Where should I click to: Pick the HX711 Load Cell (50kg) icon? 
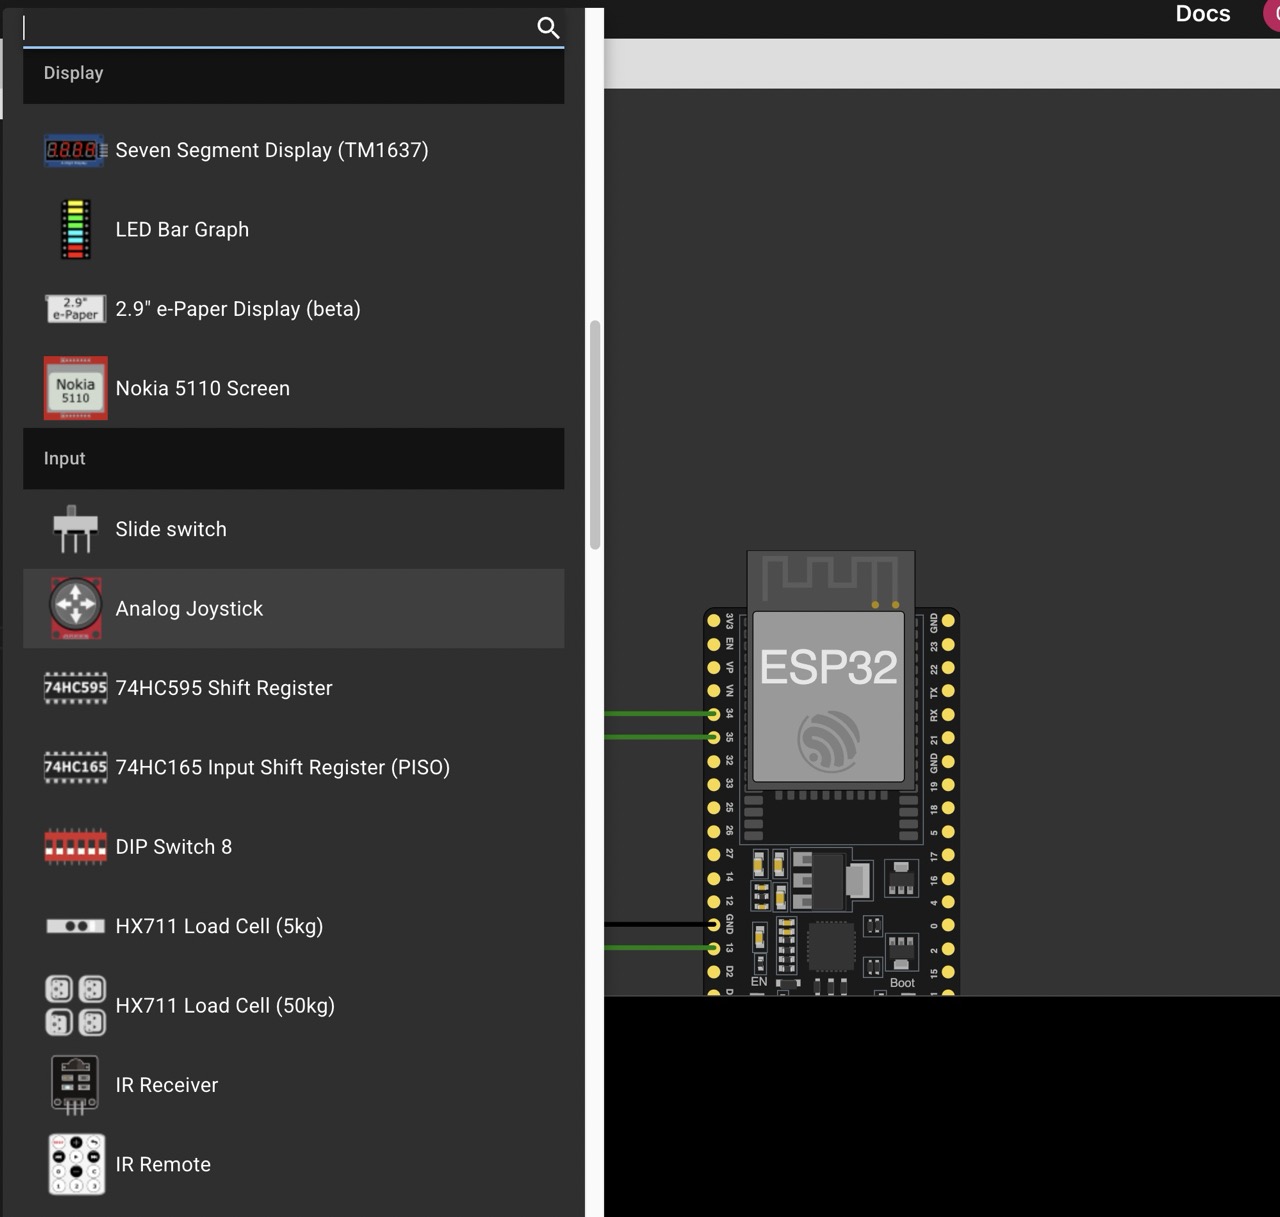75,1005
